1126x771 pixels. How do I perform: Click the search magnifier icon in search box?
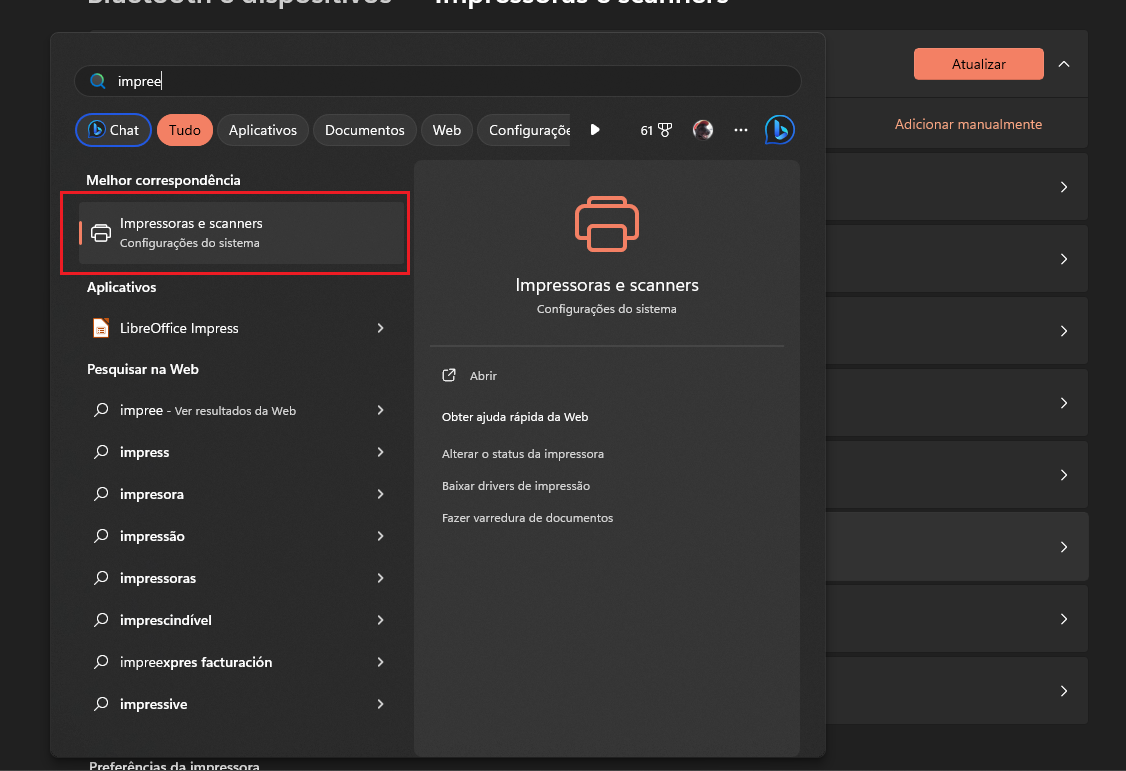click(98, 81)
